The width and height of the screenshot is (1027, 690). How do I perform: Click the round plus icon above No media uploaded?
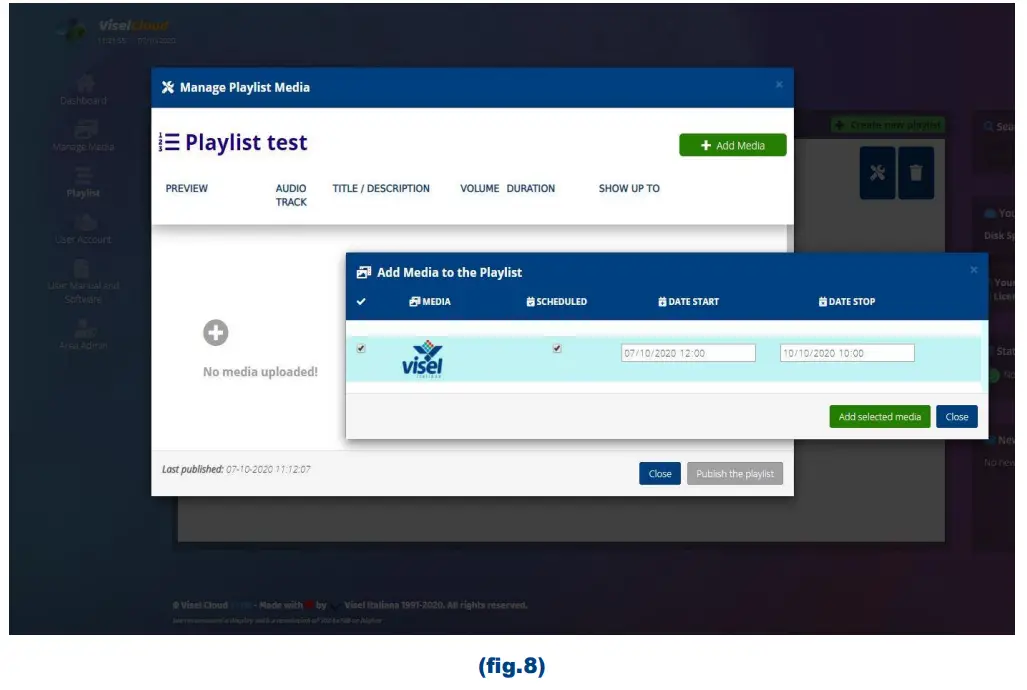[215, 333]
